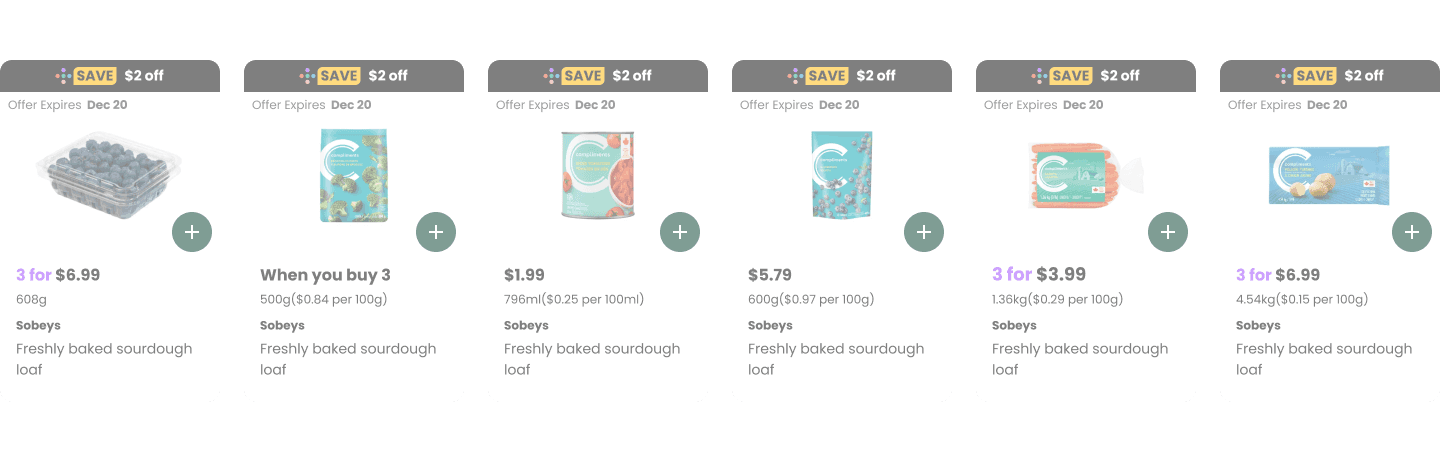This screenshot has height=462, width=1440.
Task: Add frozen broccoli bag to cart
Action: (436, 232)
